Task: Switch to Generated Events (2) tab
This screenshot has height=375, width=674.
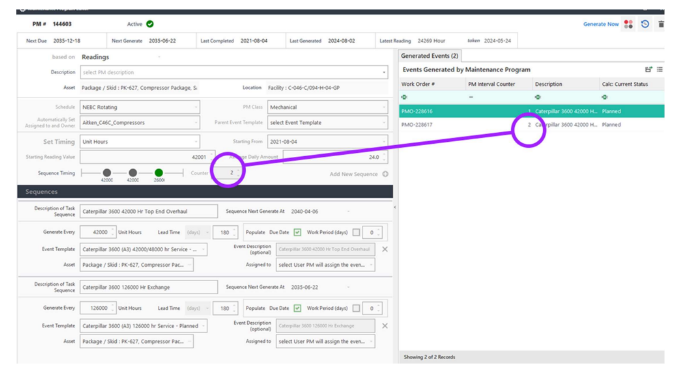Action: click(x=429, y=56)
